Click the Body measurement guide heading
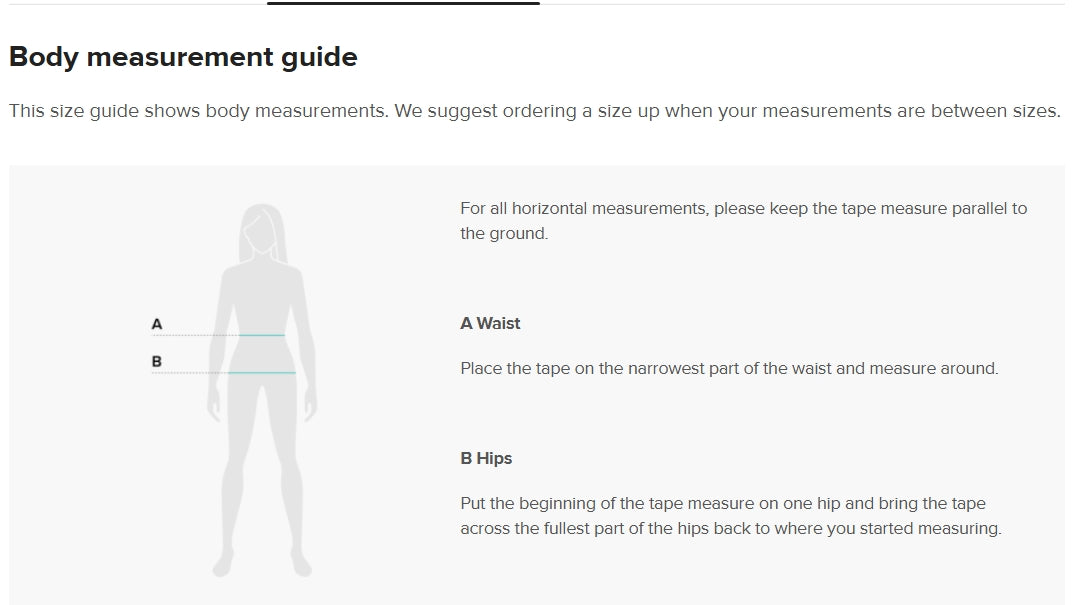The width and height of the screenshot is (1074, 605). pos(183,57)
